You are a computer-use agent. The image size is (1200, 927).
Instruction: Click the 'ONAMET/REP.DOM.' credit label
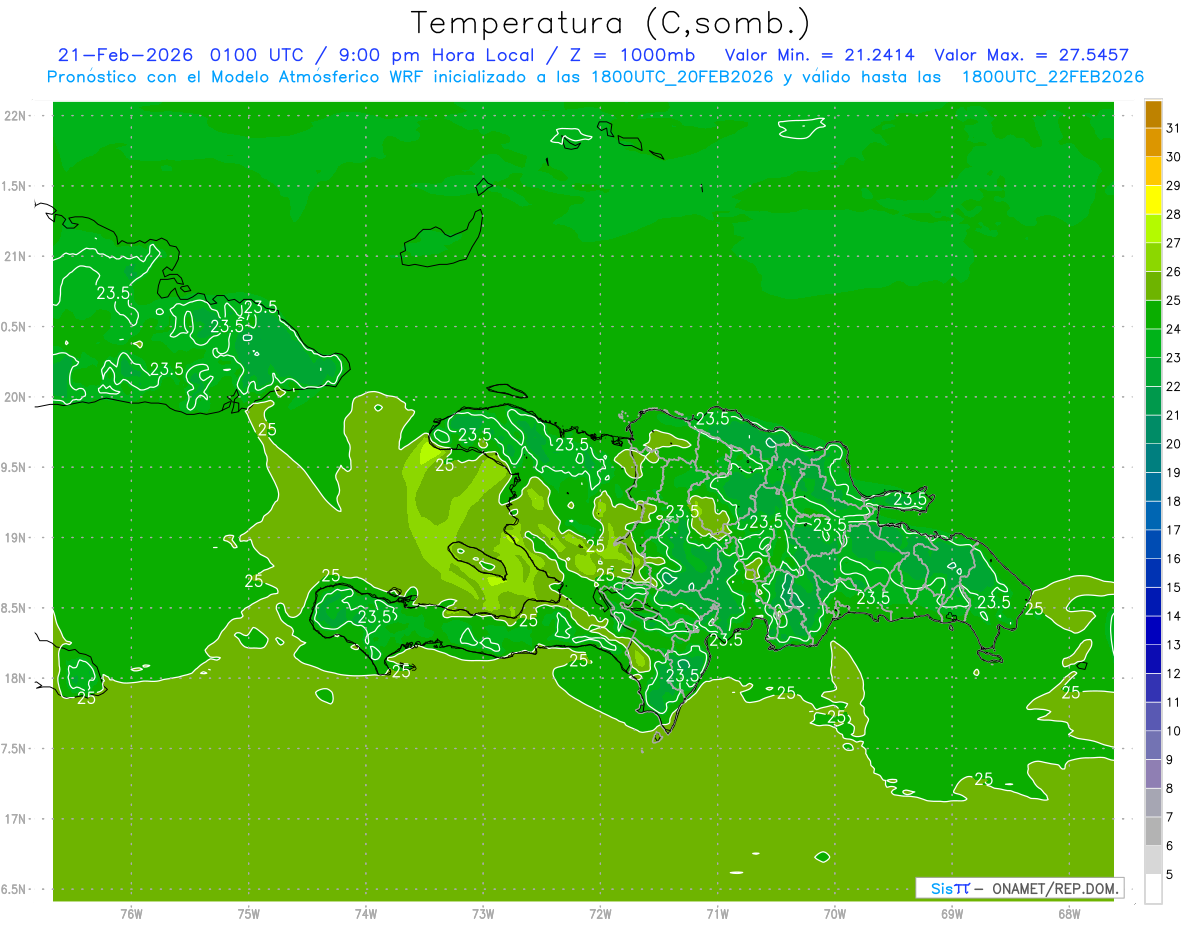click(x=1055, y=888)
